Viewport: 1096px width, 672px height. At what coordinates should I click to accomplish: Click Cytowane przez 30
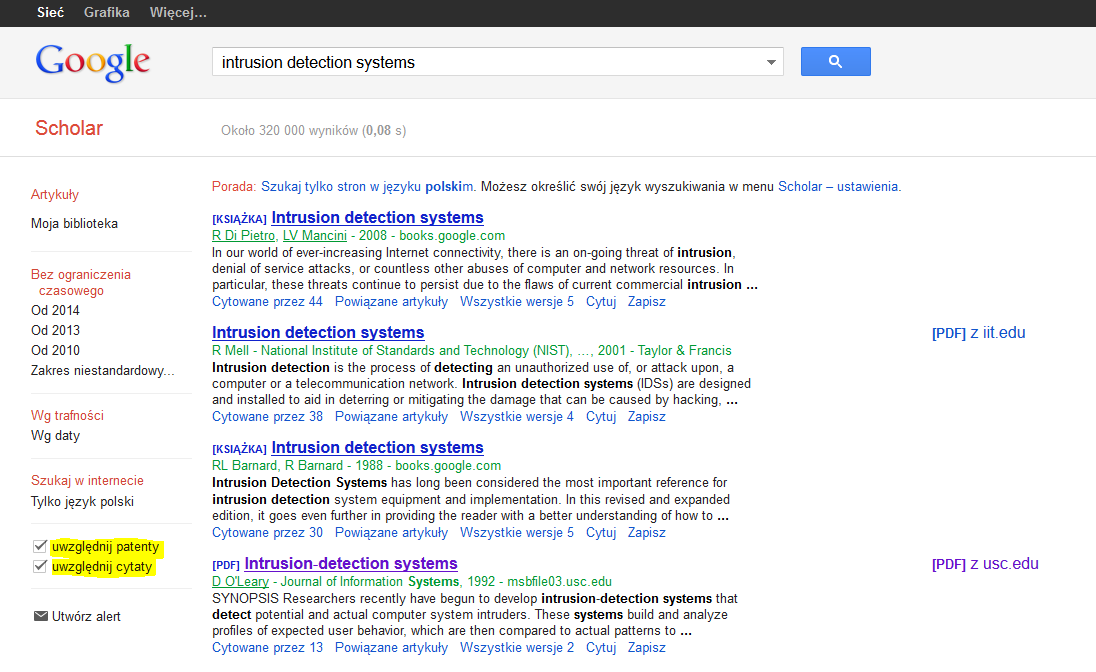(x=267, y=532)
